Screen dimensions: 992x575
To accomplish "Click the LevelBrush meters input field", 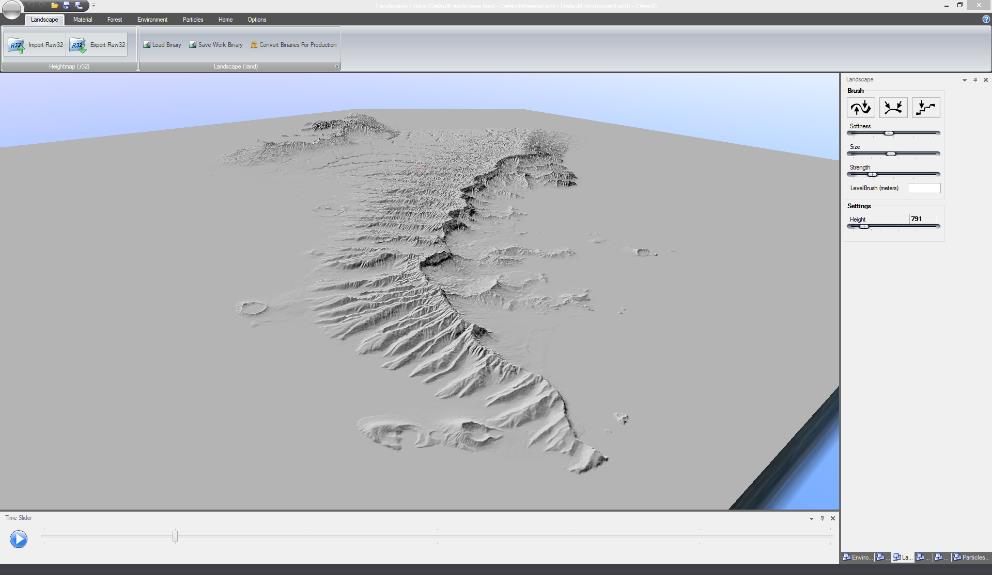I will [x=924, y=188].
